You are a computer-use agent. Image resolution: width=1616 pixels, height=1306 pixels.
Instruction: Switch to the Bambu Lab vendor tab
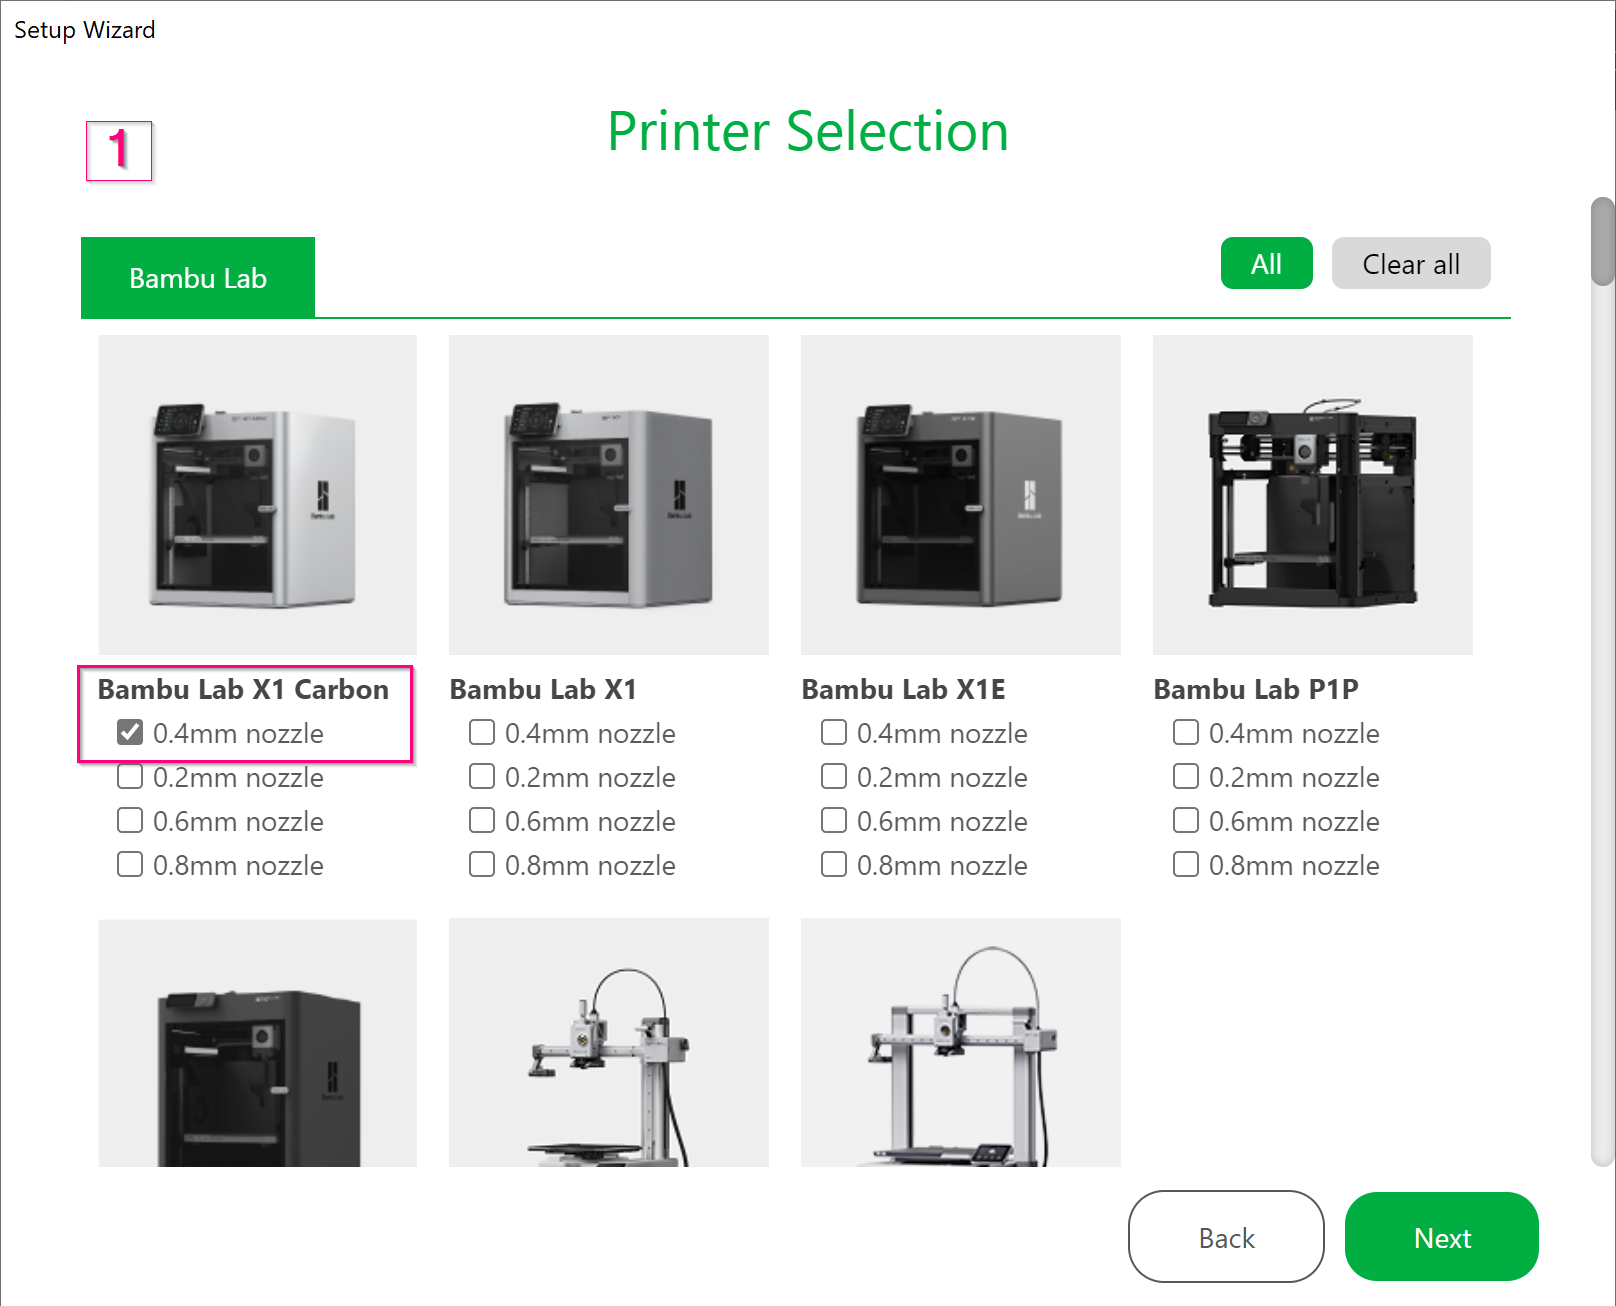pos(198,278)
